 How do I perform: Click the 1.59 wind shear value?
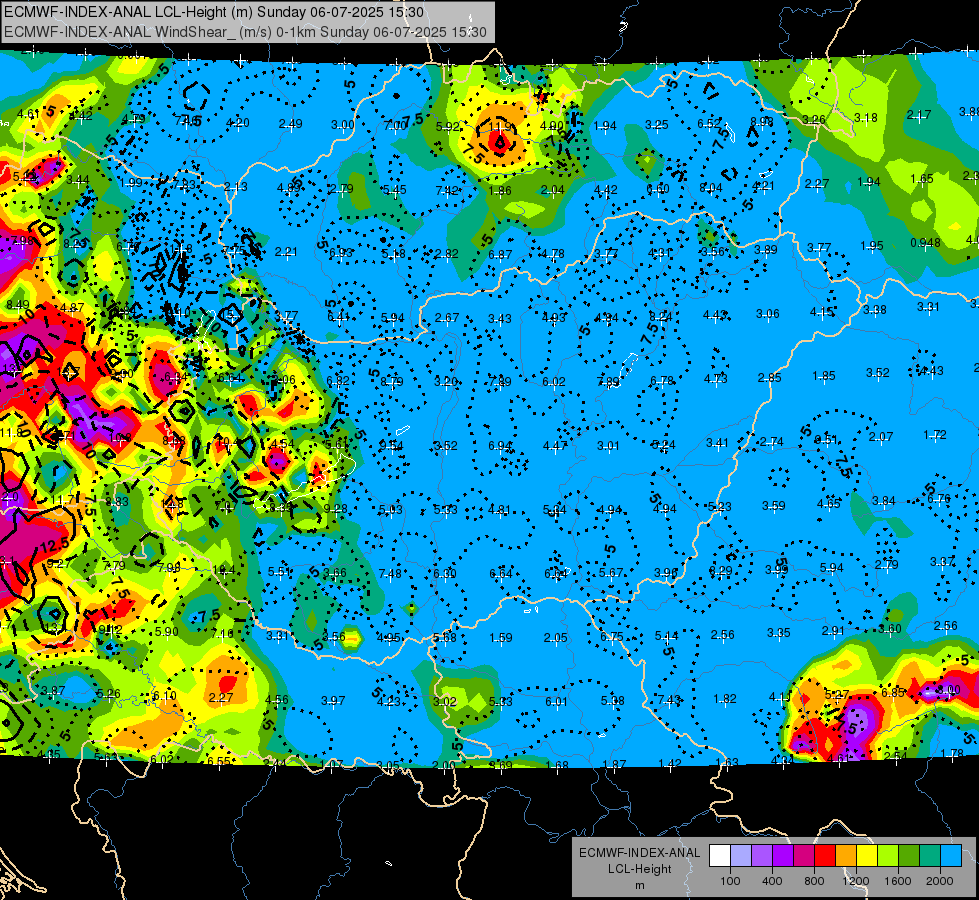501,638
